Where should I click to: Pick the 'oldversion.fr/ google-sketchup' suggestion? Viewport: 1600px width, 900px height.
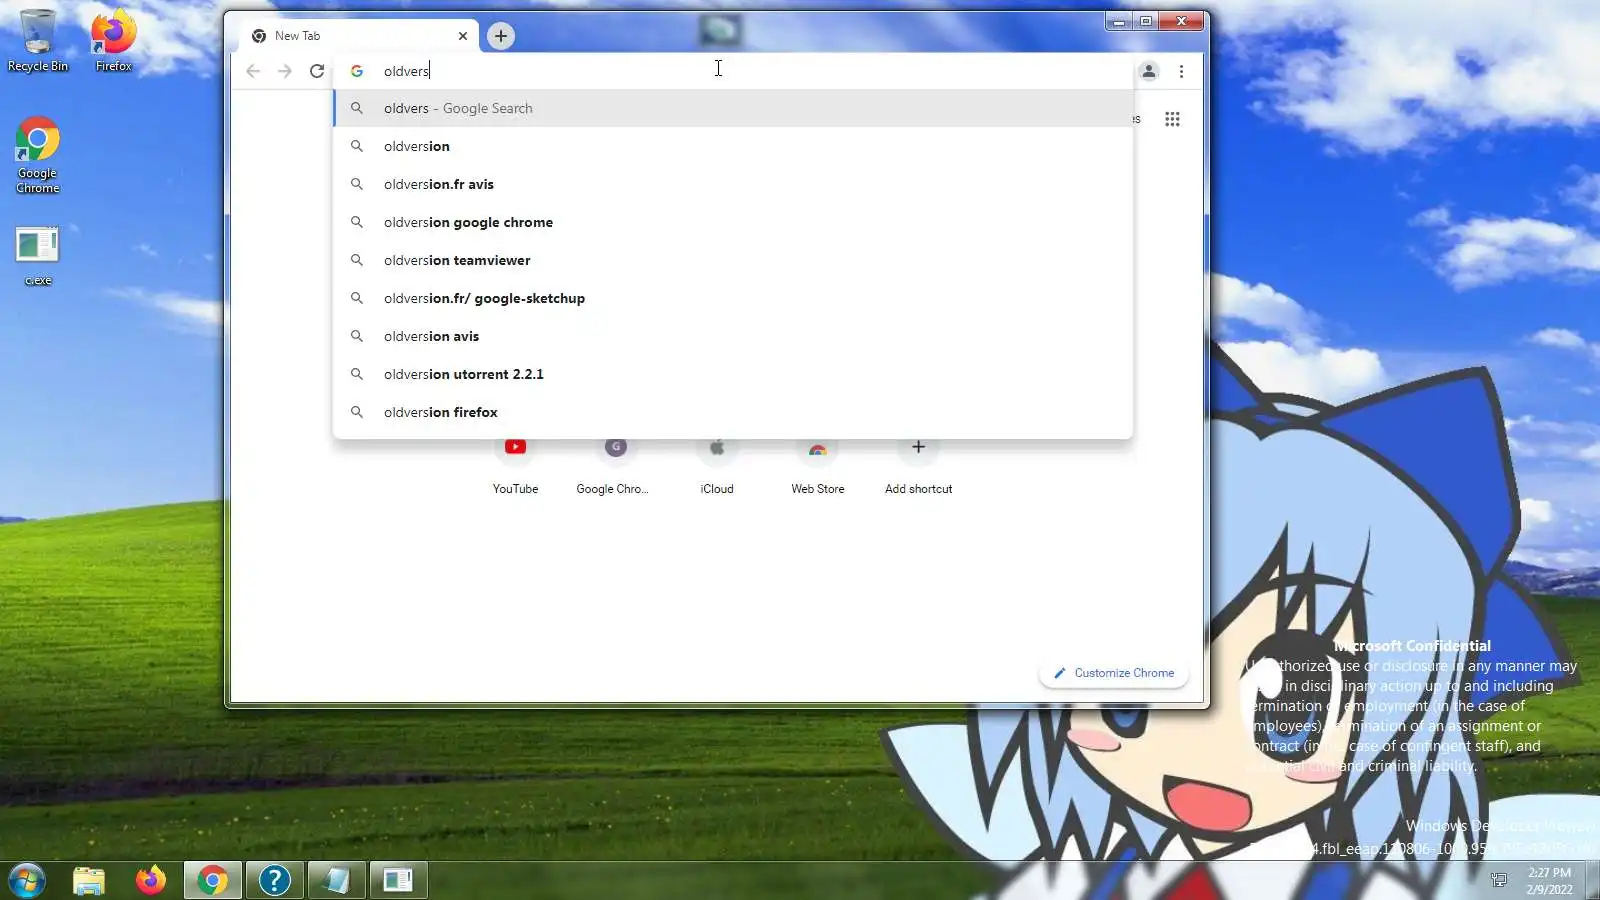pyautogui.click(x=733, y=298)
